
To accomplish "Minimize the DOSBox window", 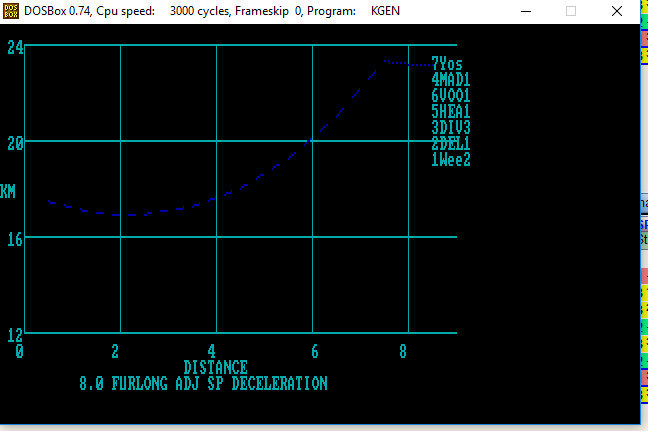I will [x=526, y=11].
